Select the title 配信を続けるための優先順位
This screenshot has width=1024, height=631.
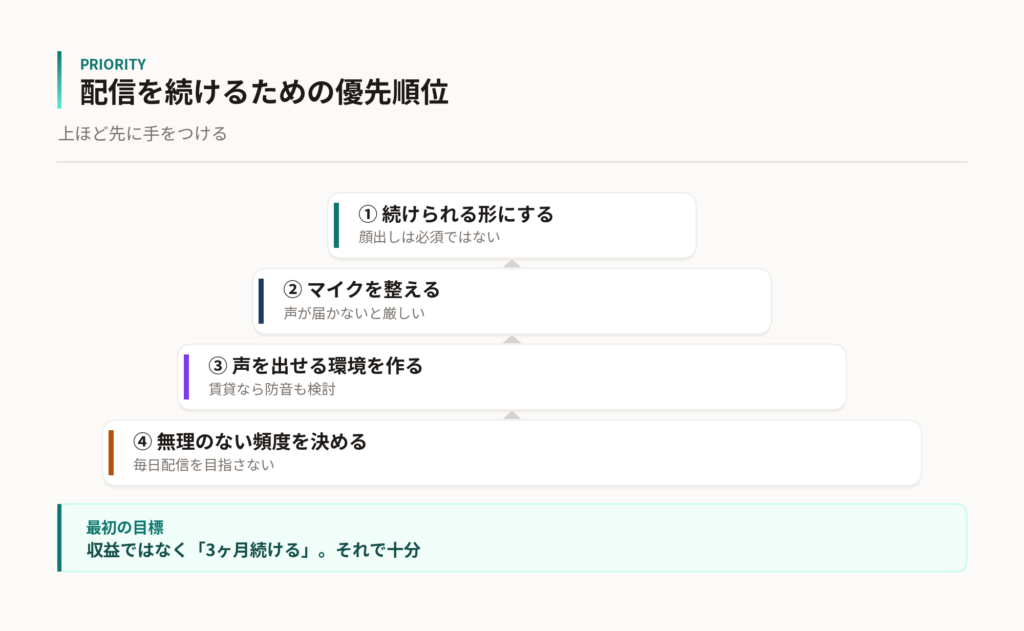pos(264,91)
